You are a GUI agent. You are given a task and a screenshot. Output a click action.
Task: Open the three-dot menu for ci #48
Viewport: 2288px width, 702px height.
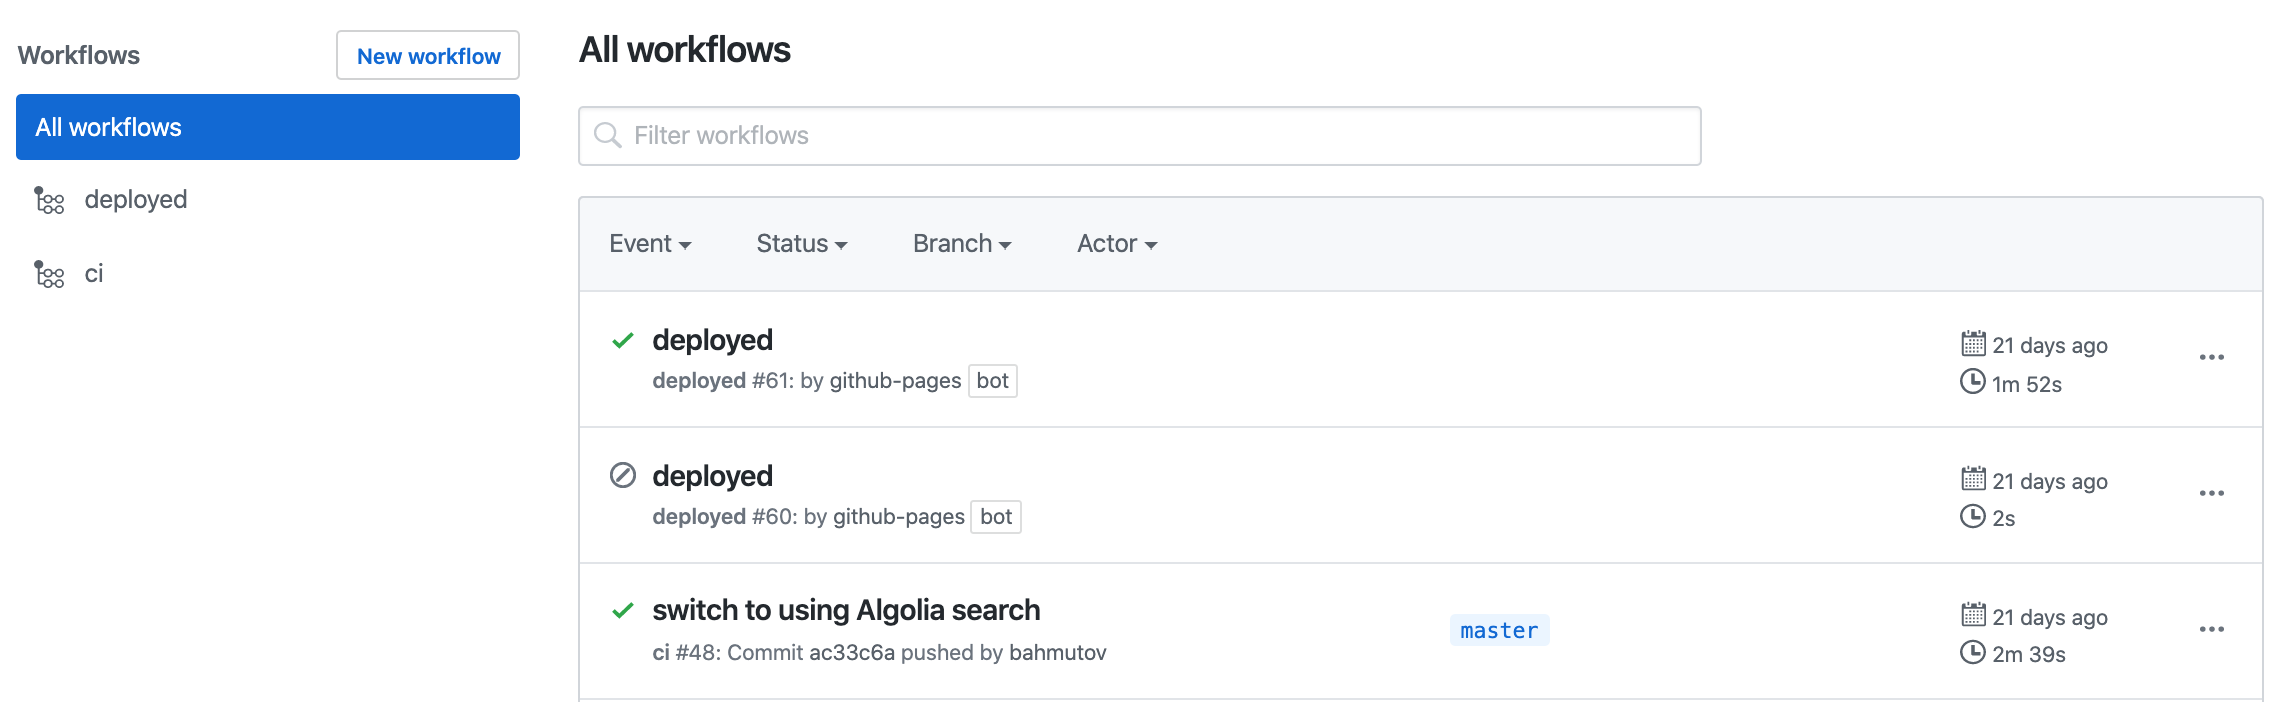pyautogui.click(x=2212, y=629)
